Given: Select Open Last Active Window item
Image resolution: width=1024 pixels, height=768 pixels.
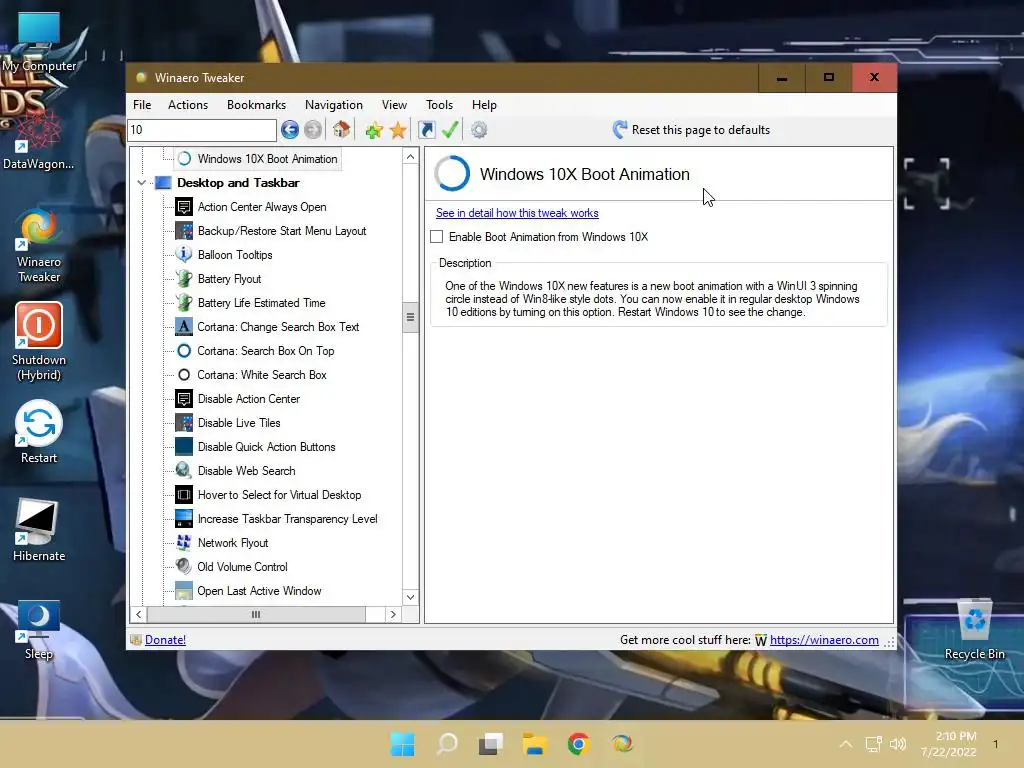Looking at the screenshot, I should click(x=259, y=591).
